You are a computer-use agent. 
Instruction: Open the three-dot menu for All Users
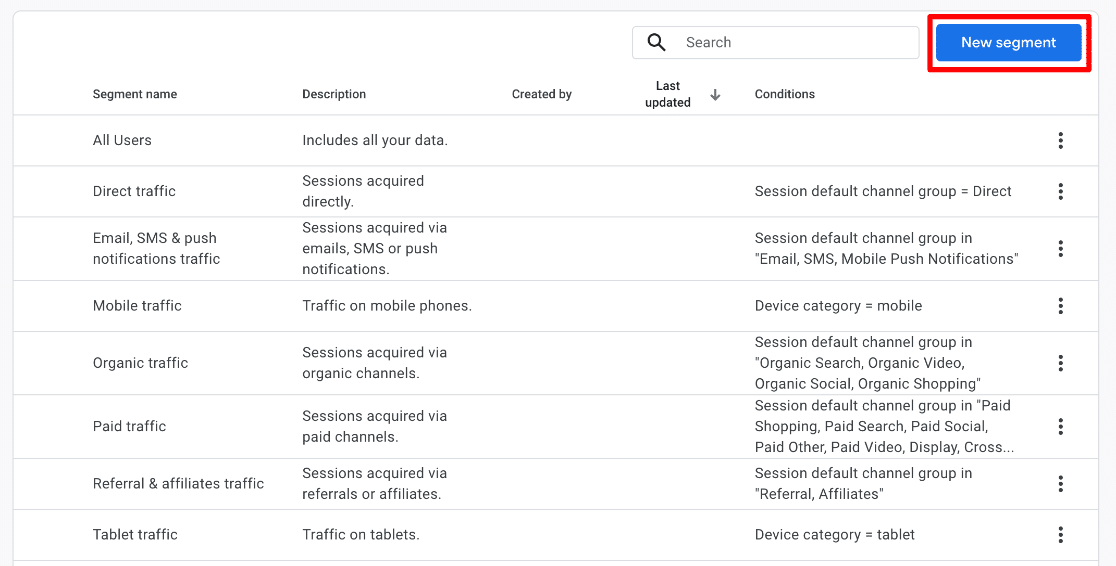coord(1060,141)
